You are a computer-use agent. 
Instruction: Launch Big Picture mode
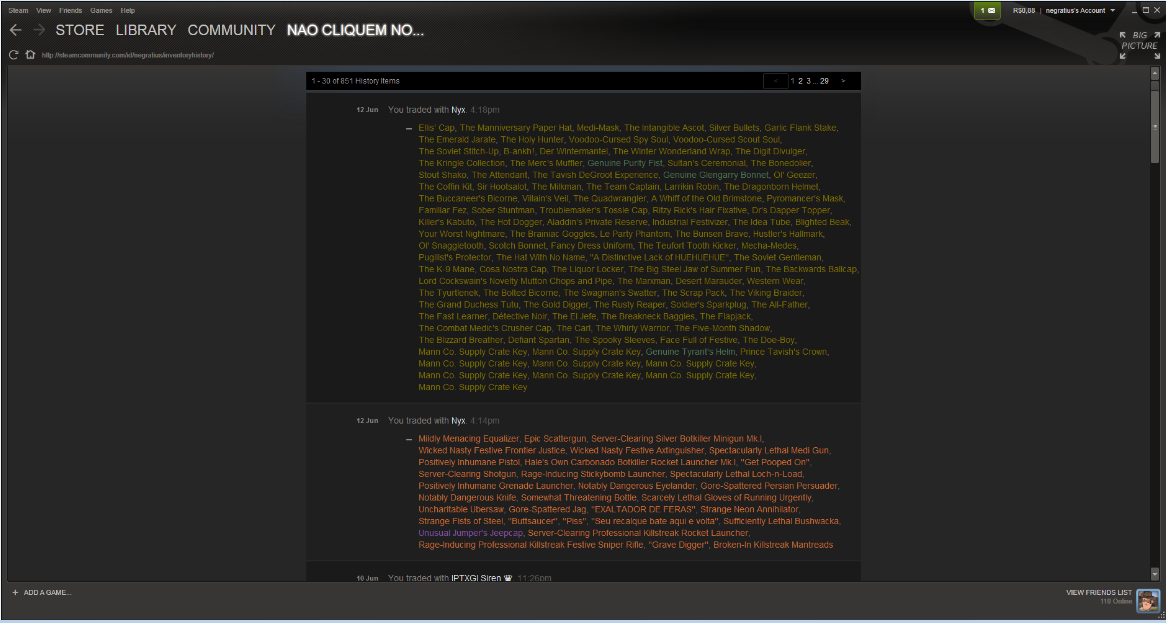pos(1139,45)
